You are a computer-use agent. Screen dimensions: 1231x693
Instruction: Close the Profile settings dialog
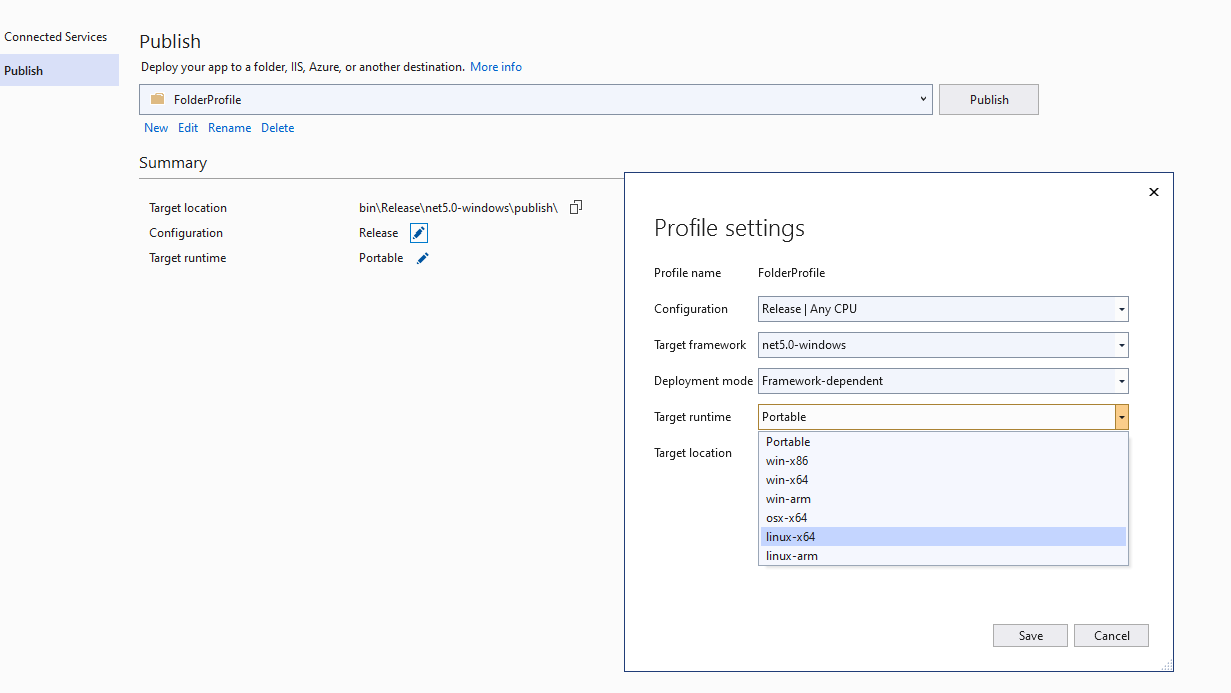(x=1153, y=191)
